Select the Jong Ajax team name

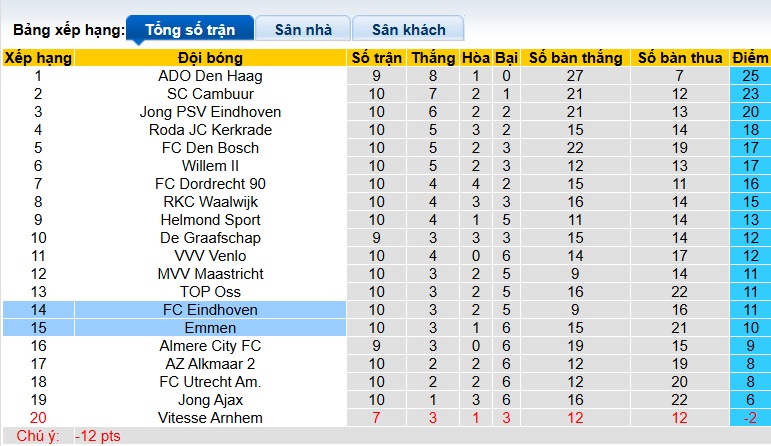pyautogui.click(x=210, y=400)
